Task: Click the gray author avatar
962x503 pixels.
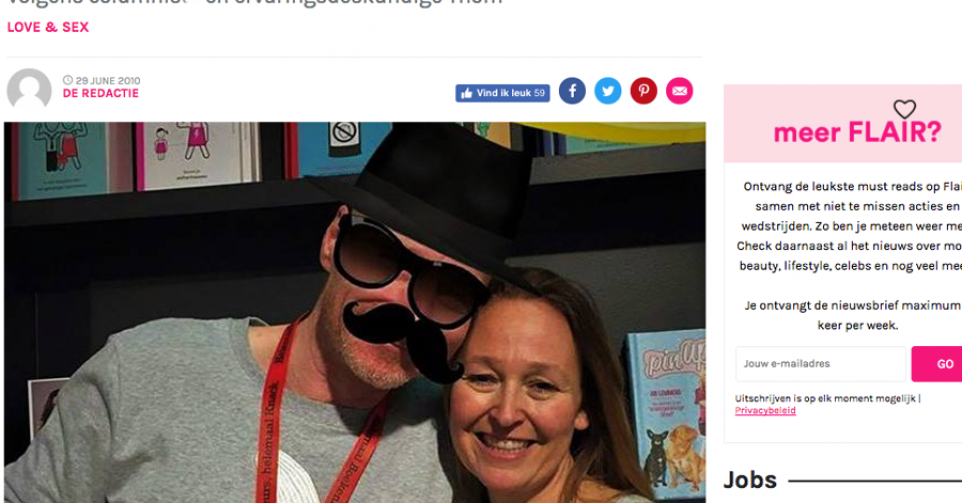Action: (29, 90)
